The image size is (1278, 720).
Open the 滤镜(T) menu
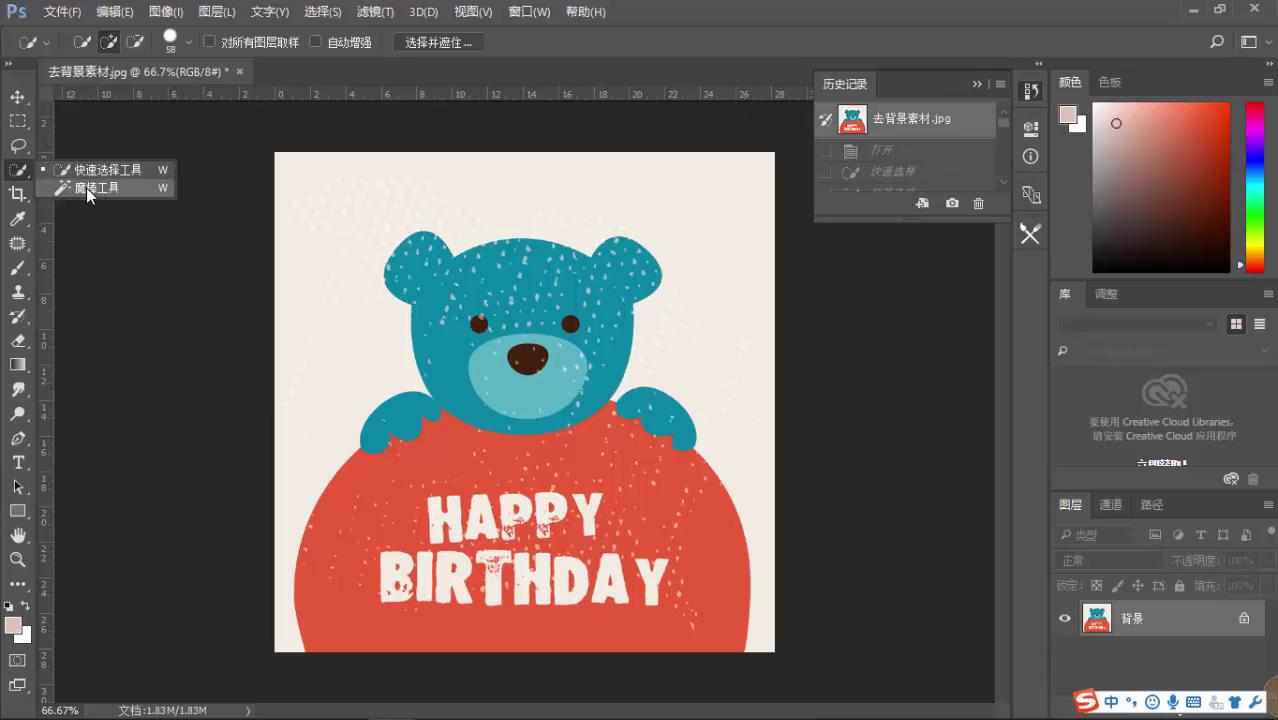coord(375,12)
